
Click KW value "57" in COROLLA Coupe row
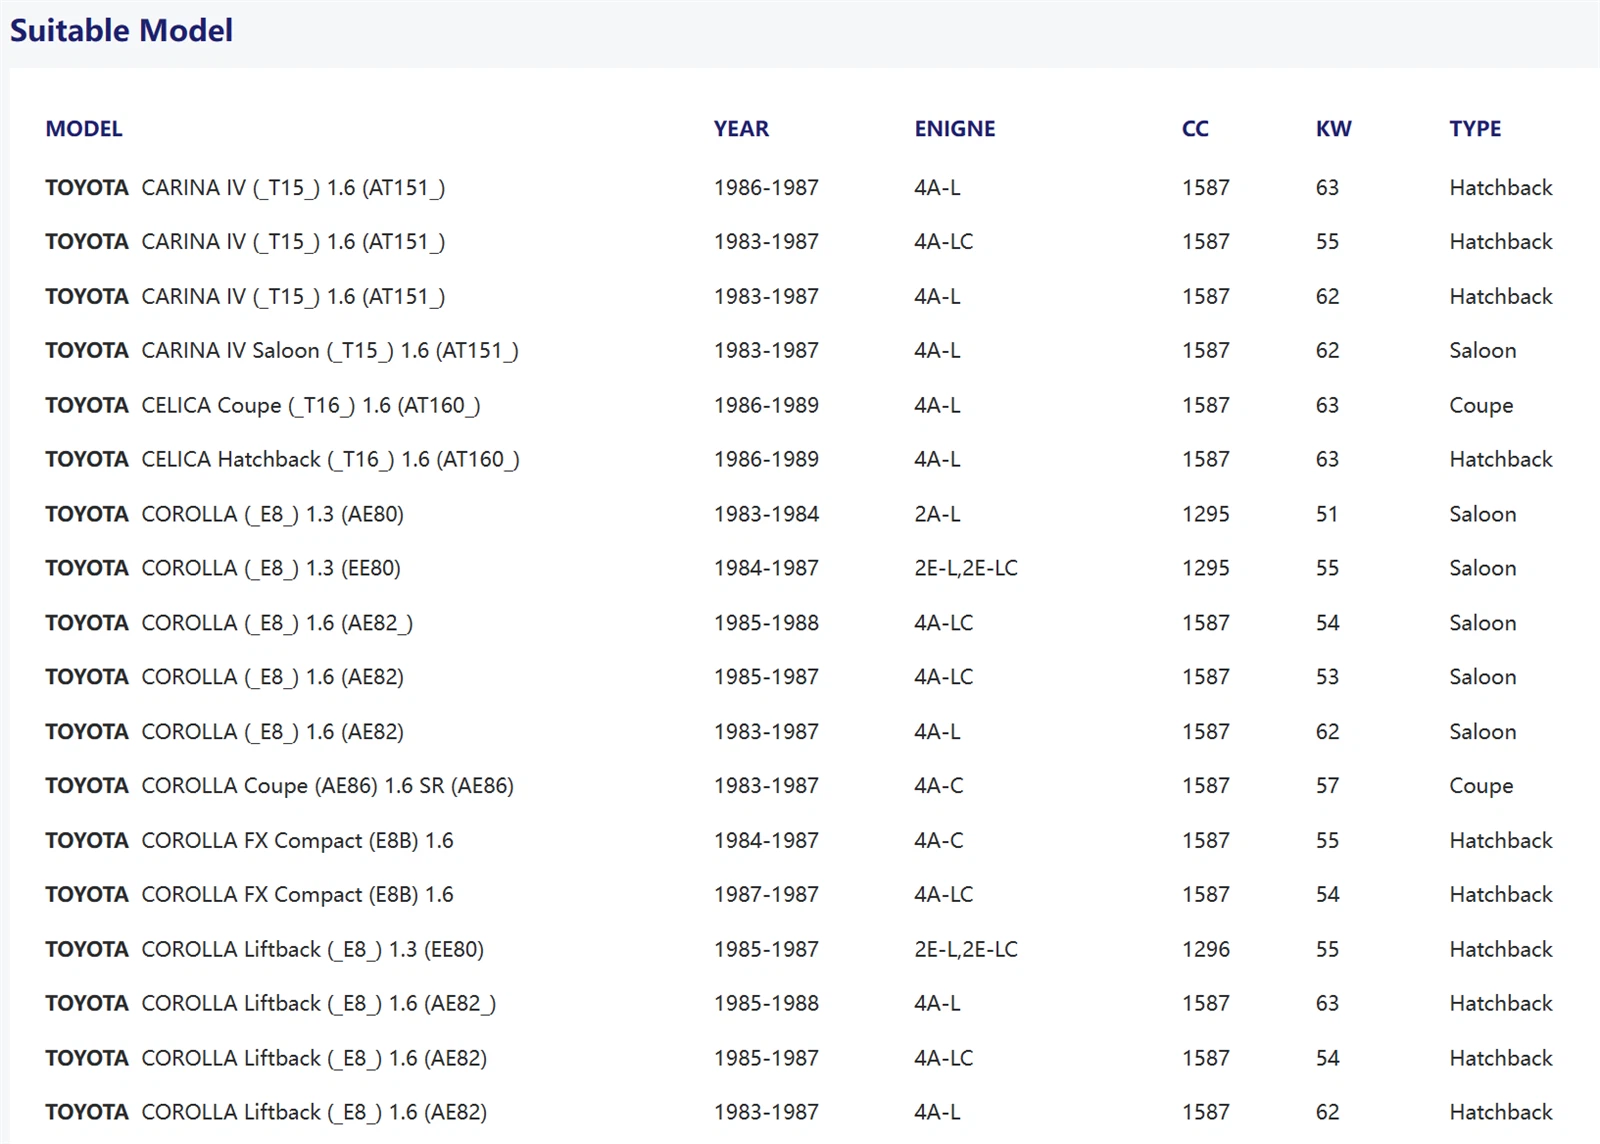[1327, 786]
